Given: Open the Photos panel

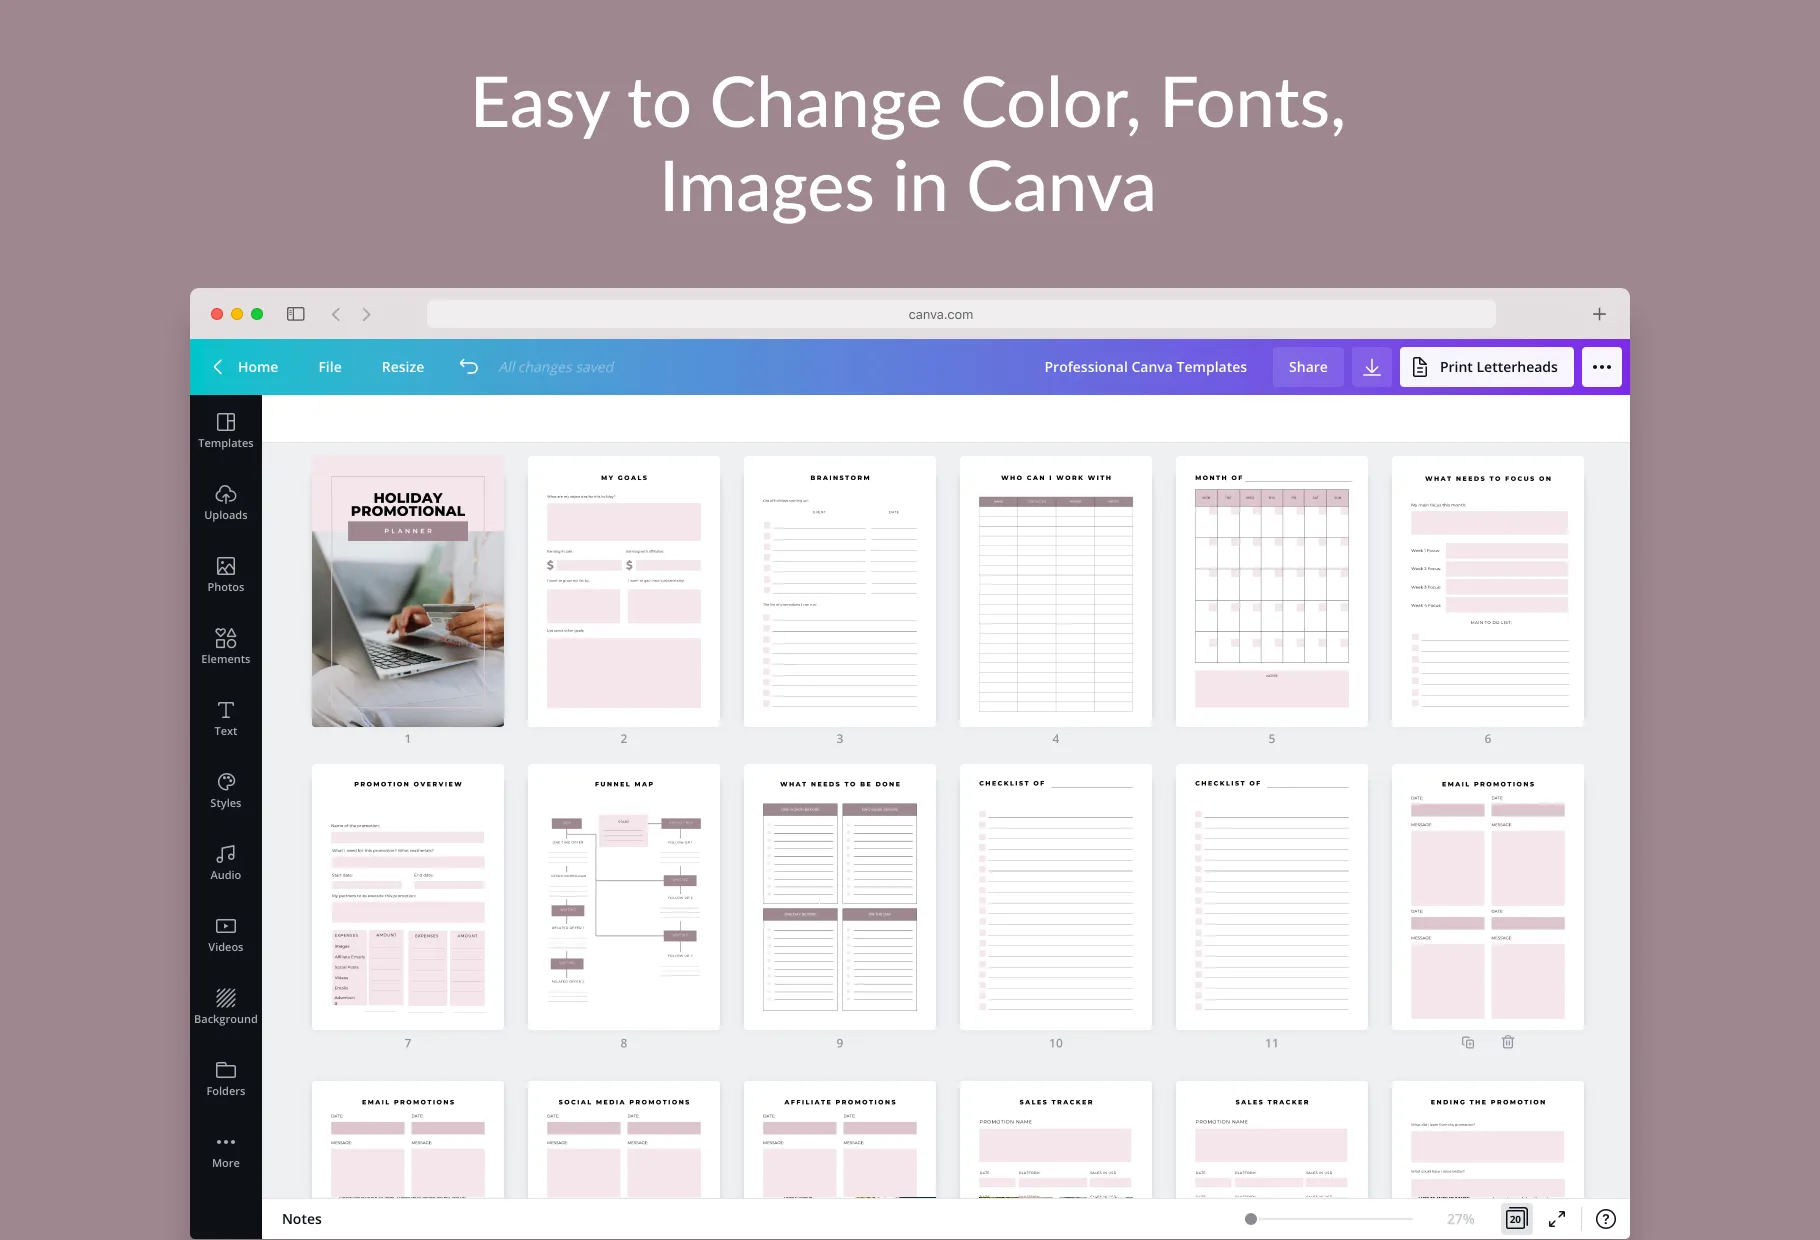Looking at the screenshot, I should point(226,575).
